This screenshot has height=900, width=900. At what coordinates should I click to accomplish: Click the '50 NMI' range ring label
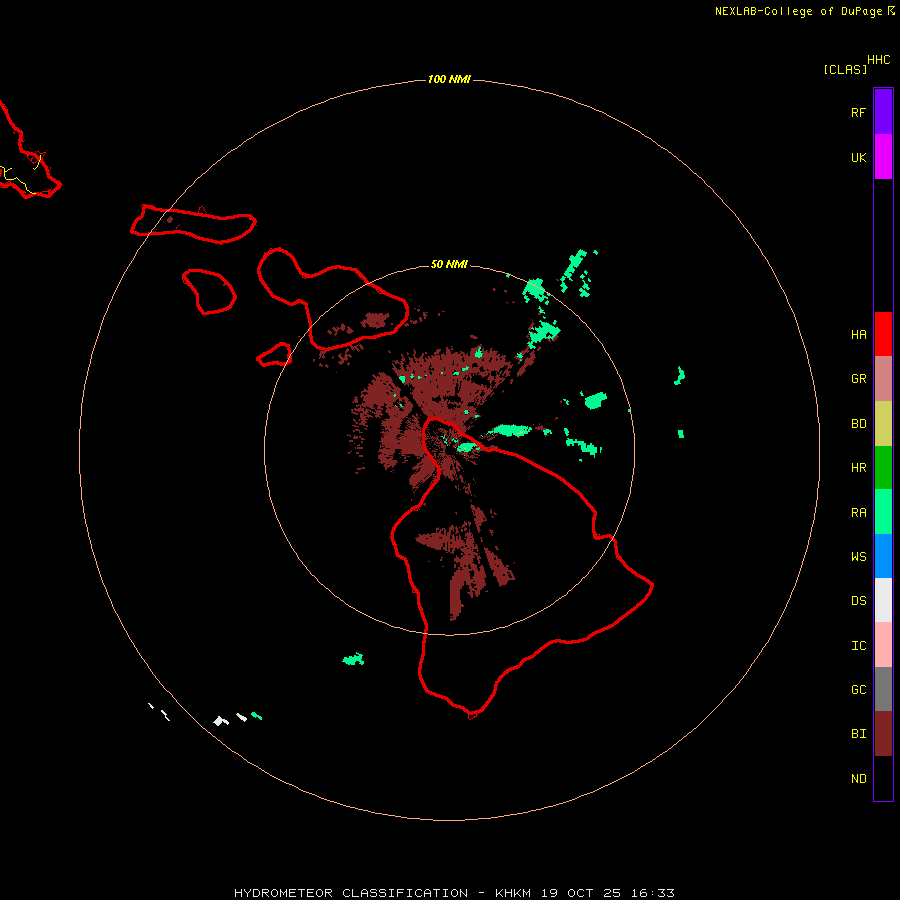(x=449, y=264)
